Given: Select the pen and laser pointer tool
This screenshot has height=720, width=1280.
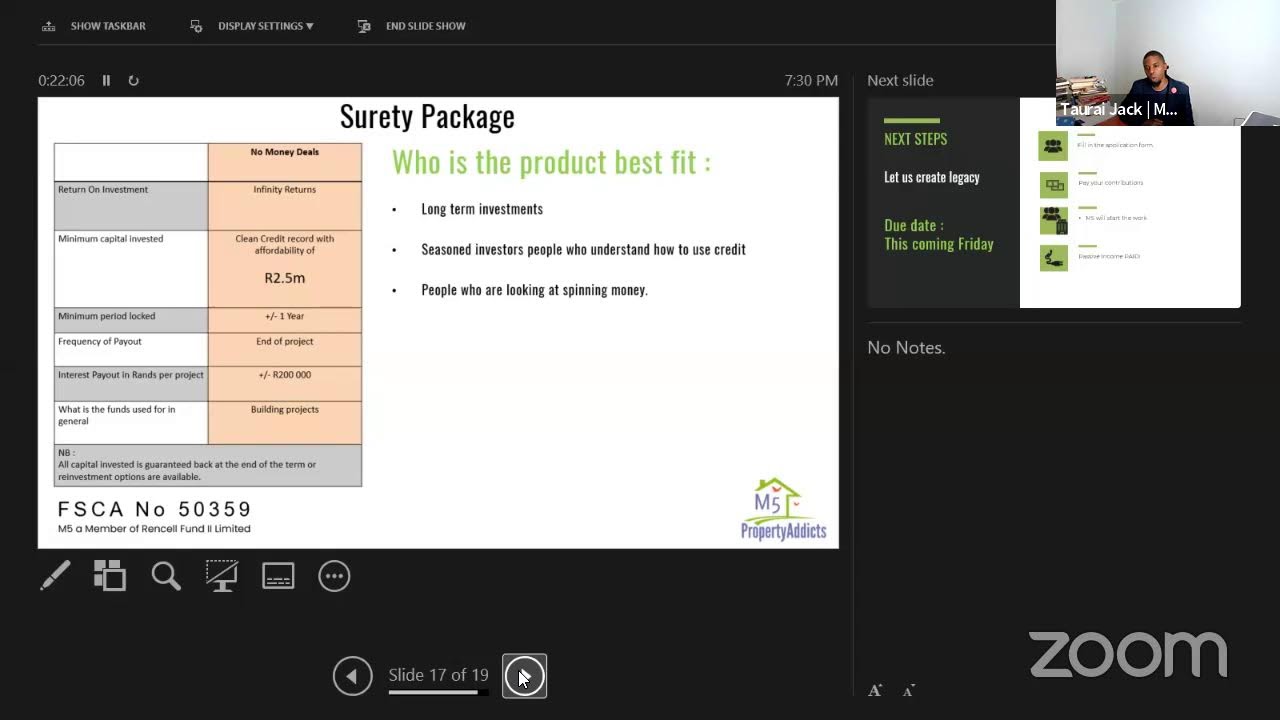Looking at the screenshot, I should [x=55, y=576].
